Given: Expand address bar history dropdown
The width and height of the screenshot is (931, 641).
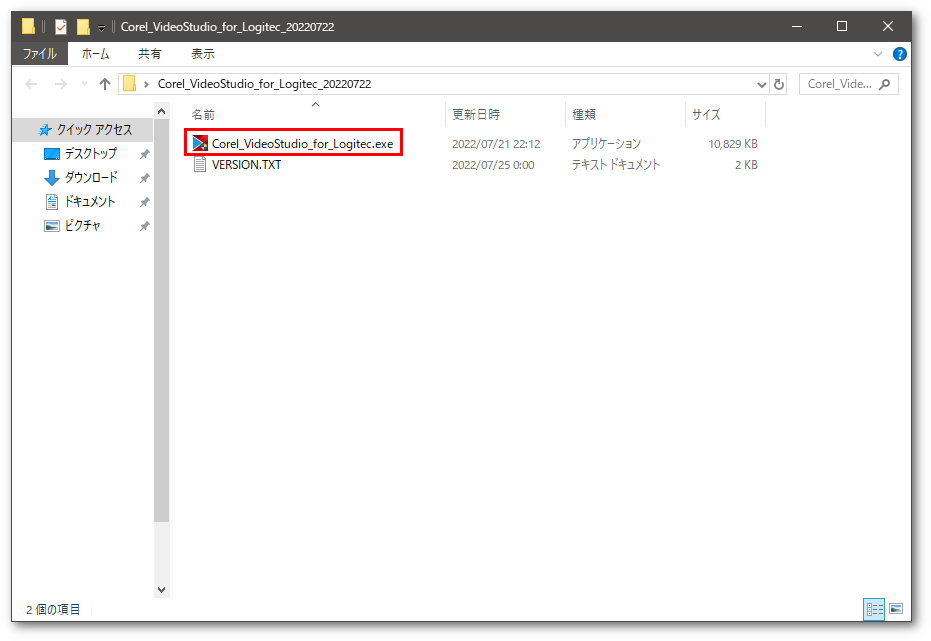Looking at the screenshot, I should [762, 85].
